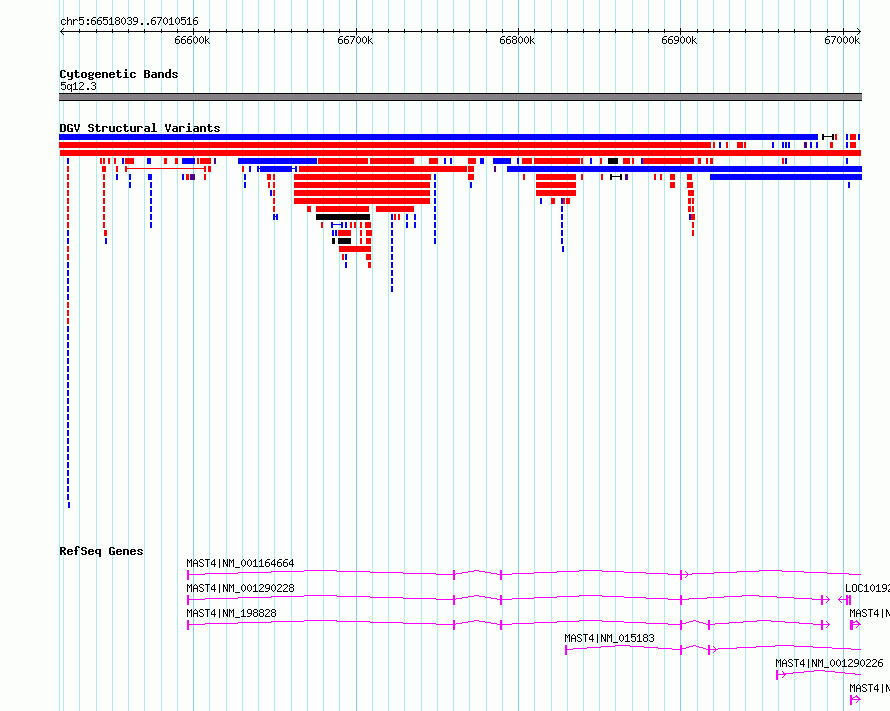Select the MAST4|NM_001290226 transcript glyph
Screen dimensions: 890x711
[x=818, y=674]
